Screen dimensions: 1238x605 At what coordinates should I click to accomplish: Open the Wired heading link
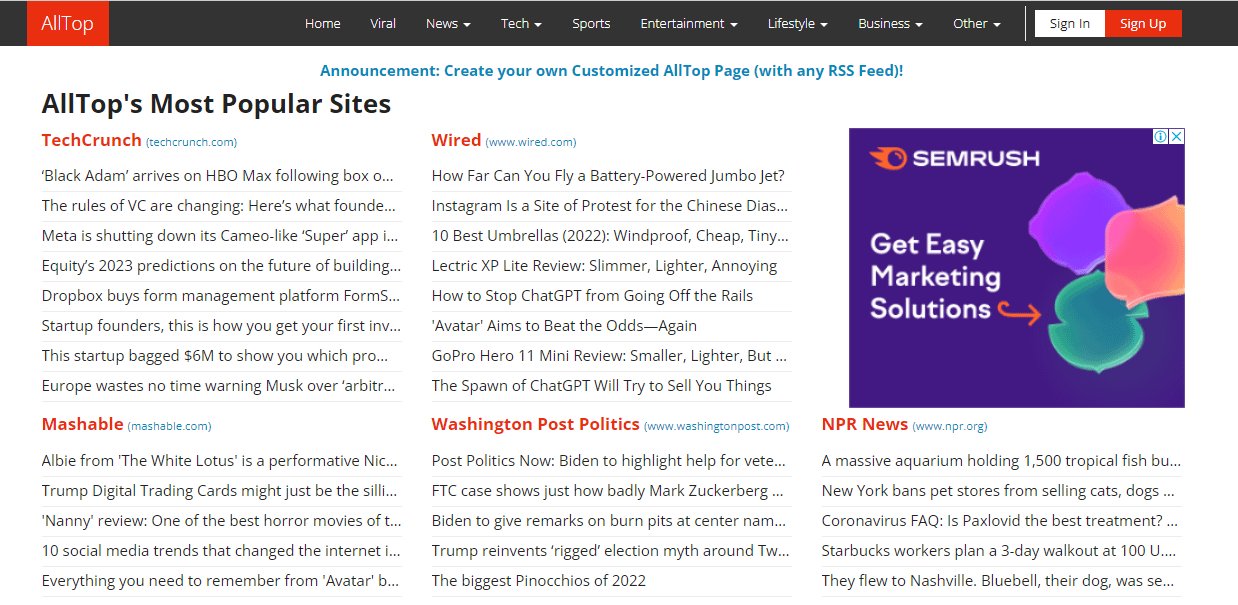click(x=457, y=140)
